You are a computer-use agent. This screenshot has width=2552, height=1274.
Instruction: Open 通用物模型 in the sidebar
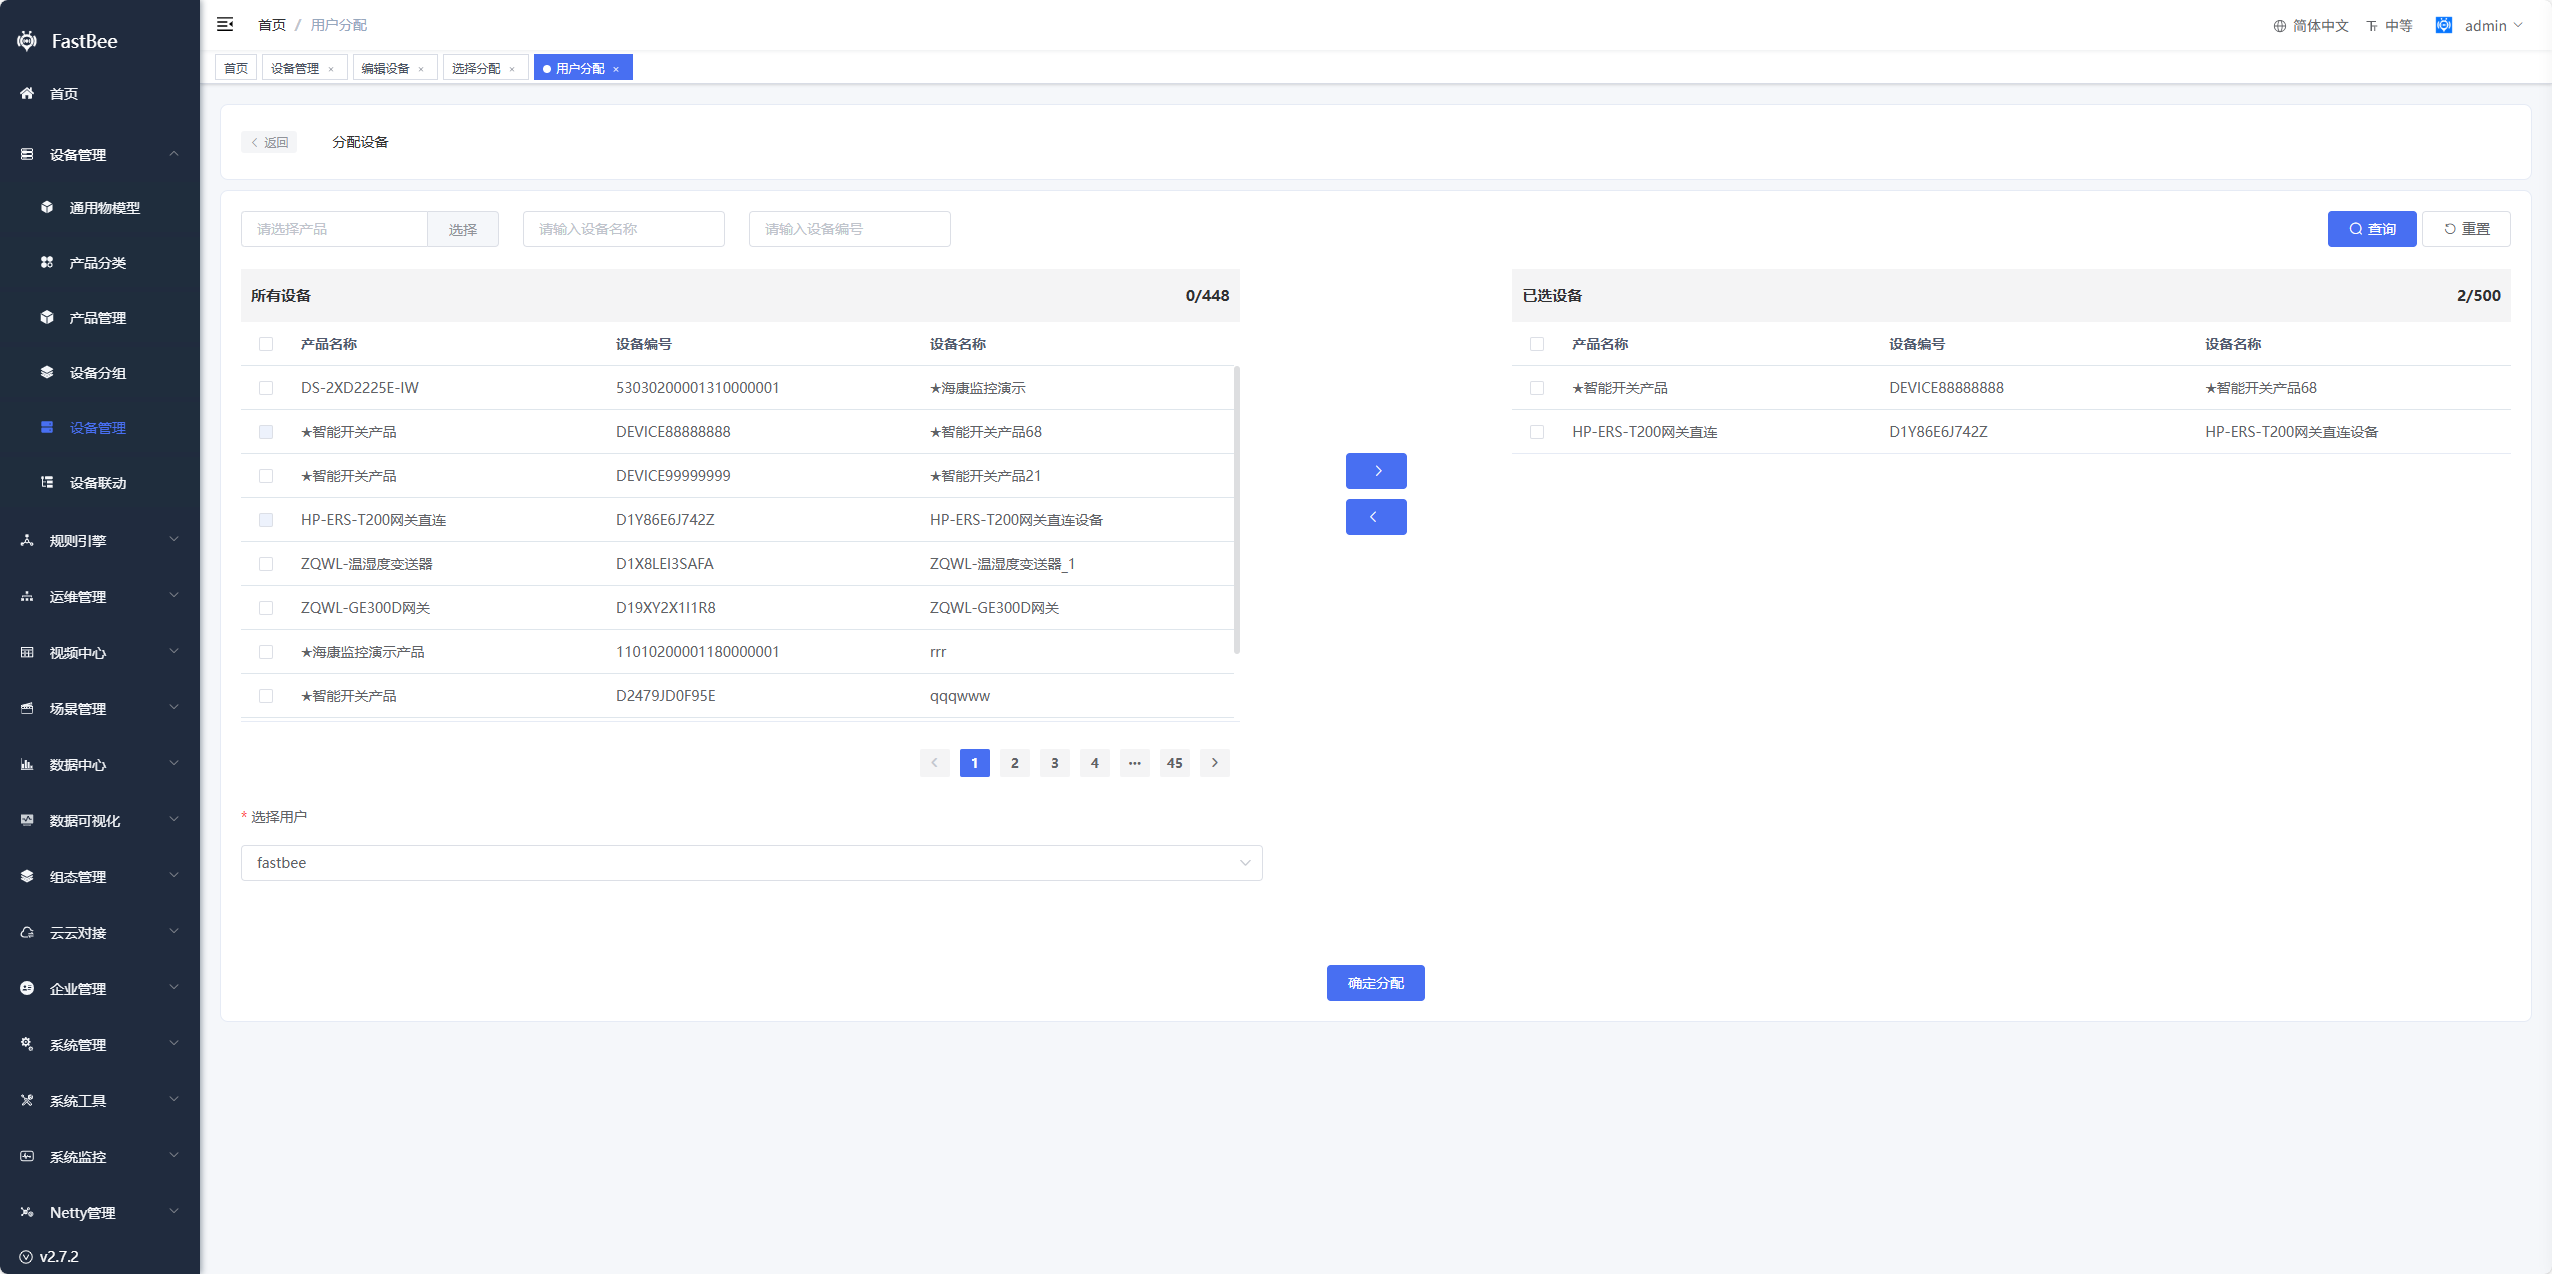click(x=104, y=208)
